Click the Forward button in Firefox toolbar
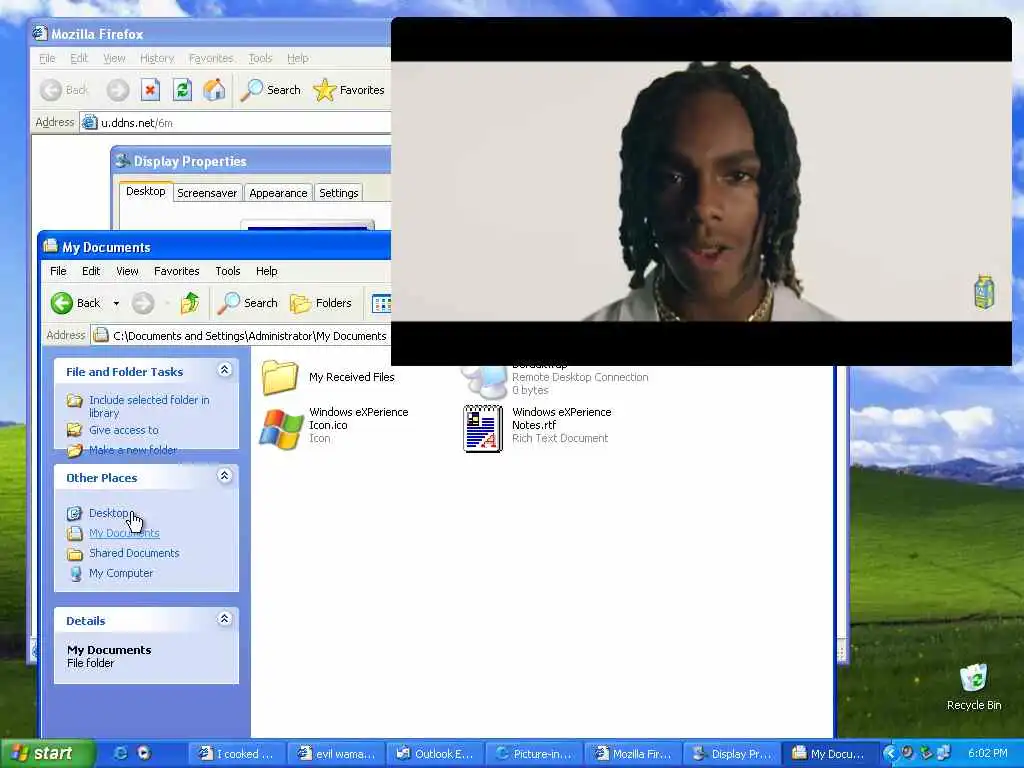This screenshot has width=1024, height=768. tap(118, 90)
